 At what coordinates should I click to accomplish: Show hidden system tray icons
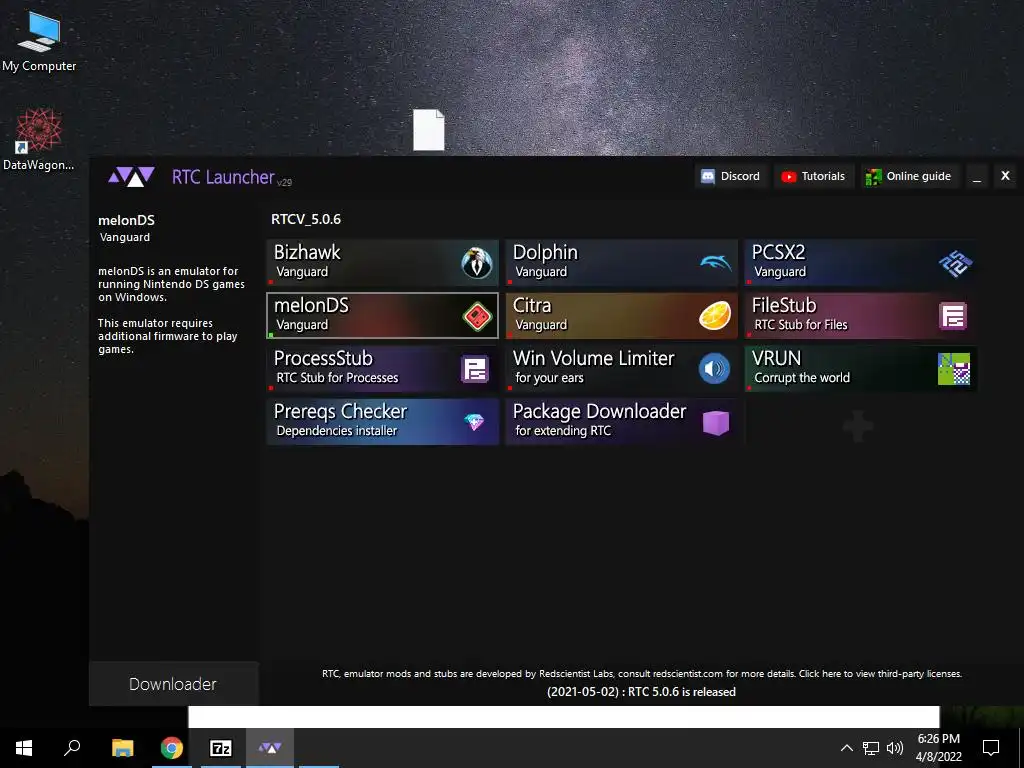point(846,748)
